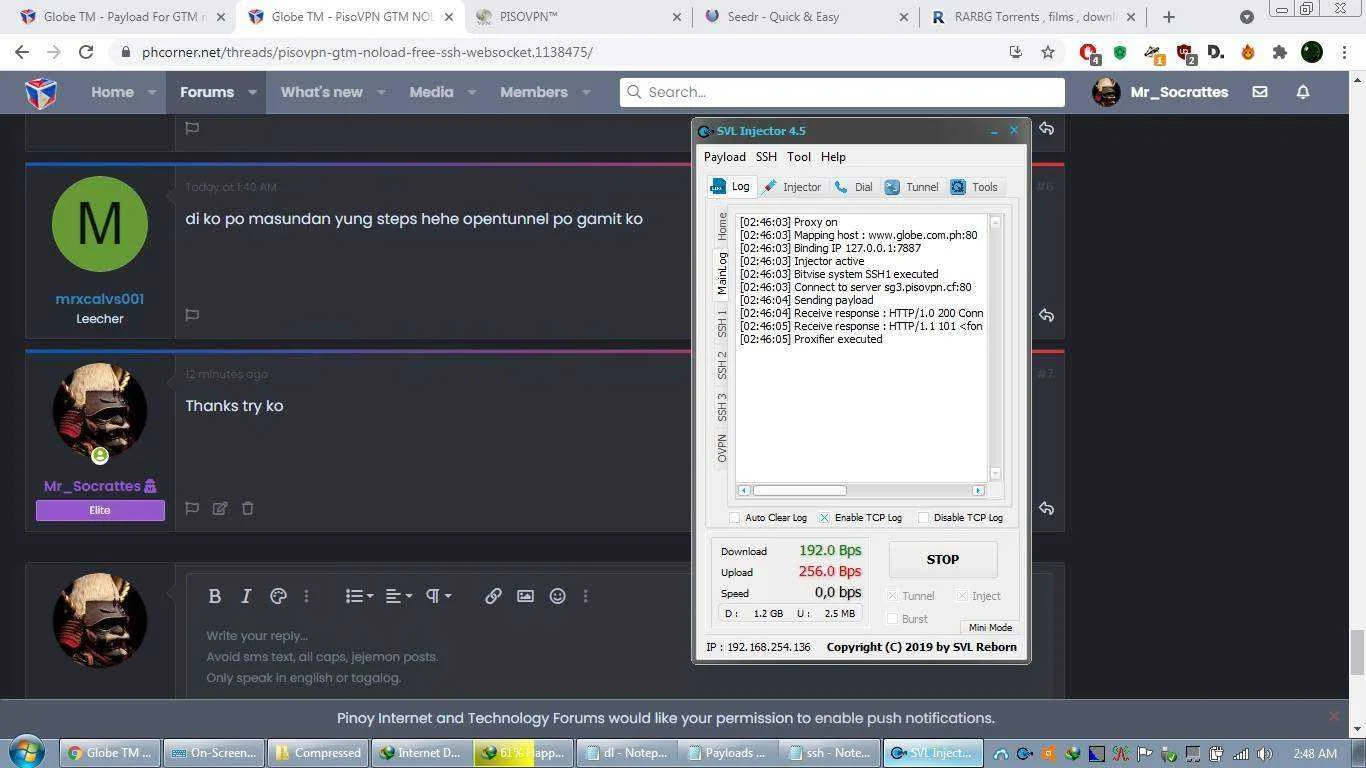Focus the forum Search field

(842, 92)
